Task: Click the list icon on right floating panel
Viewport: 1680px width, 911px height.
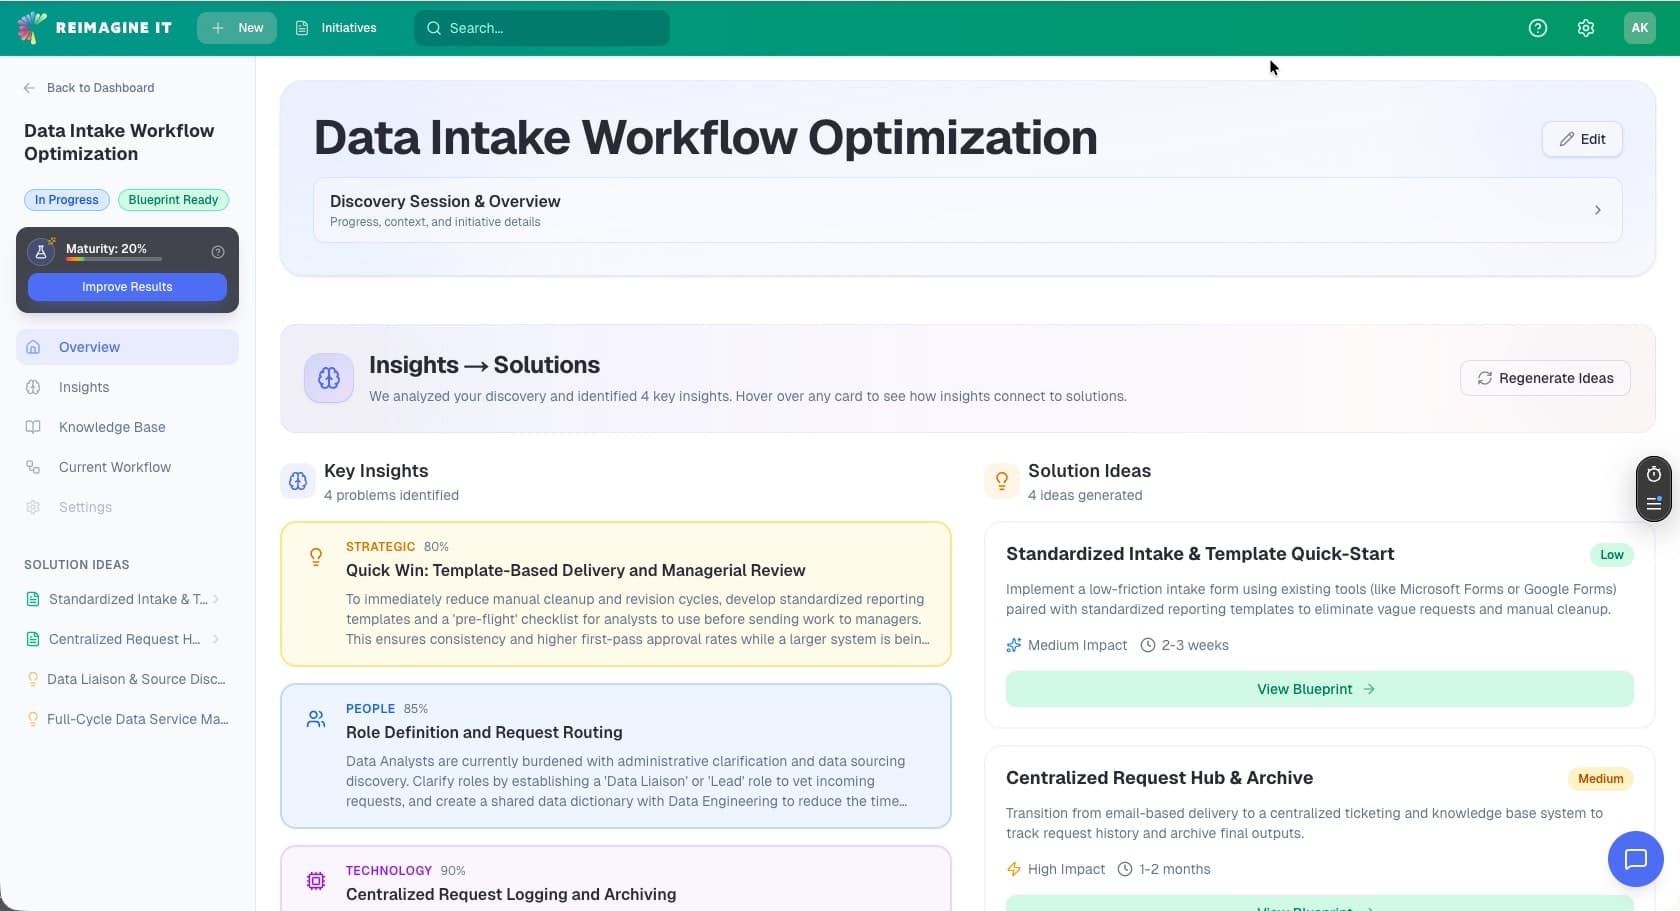Action: pyautogui.click(x=1654, y=504)
